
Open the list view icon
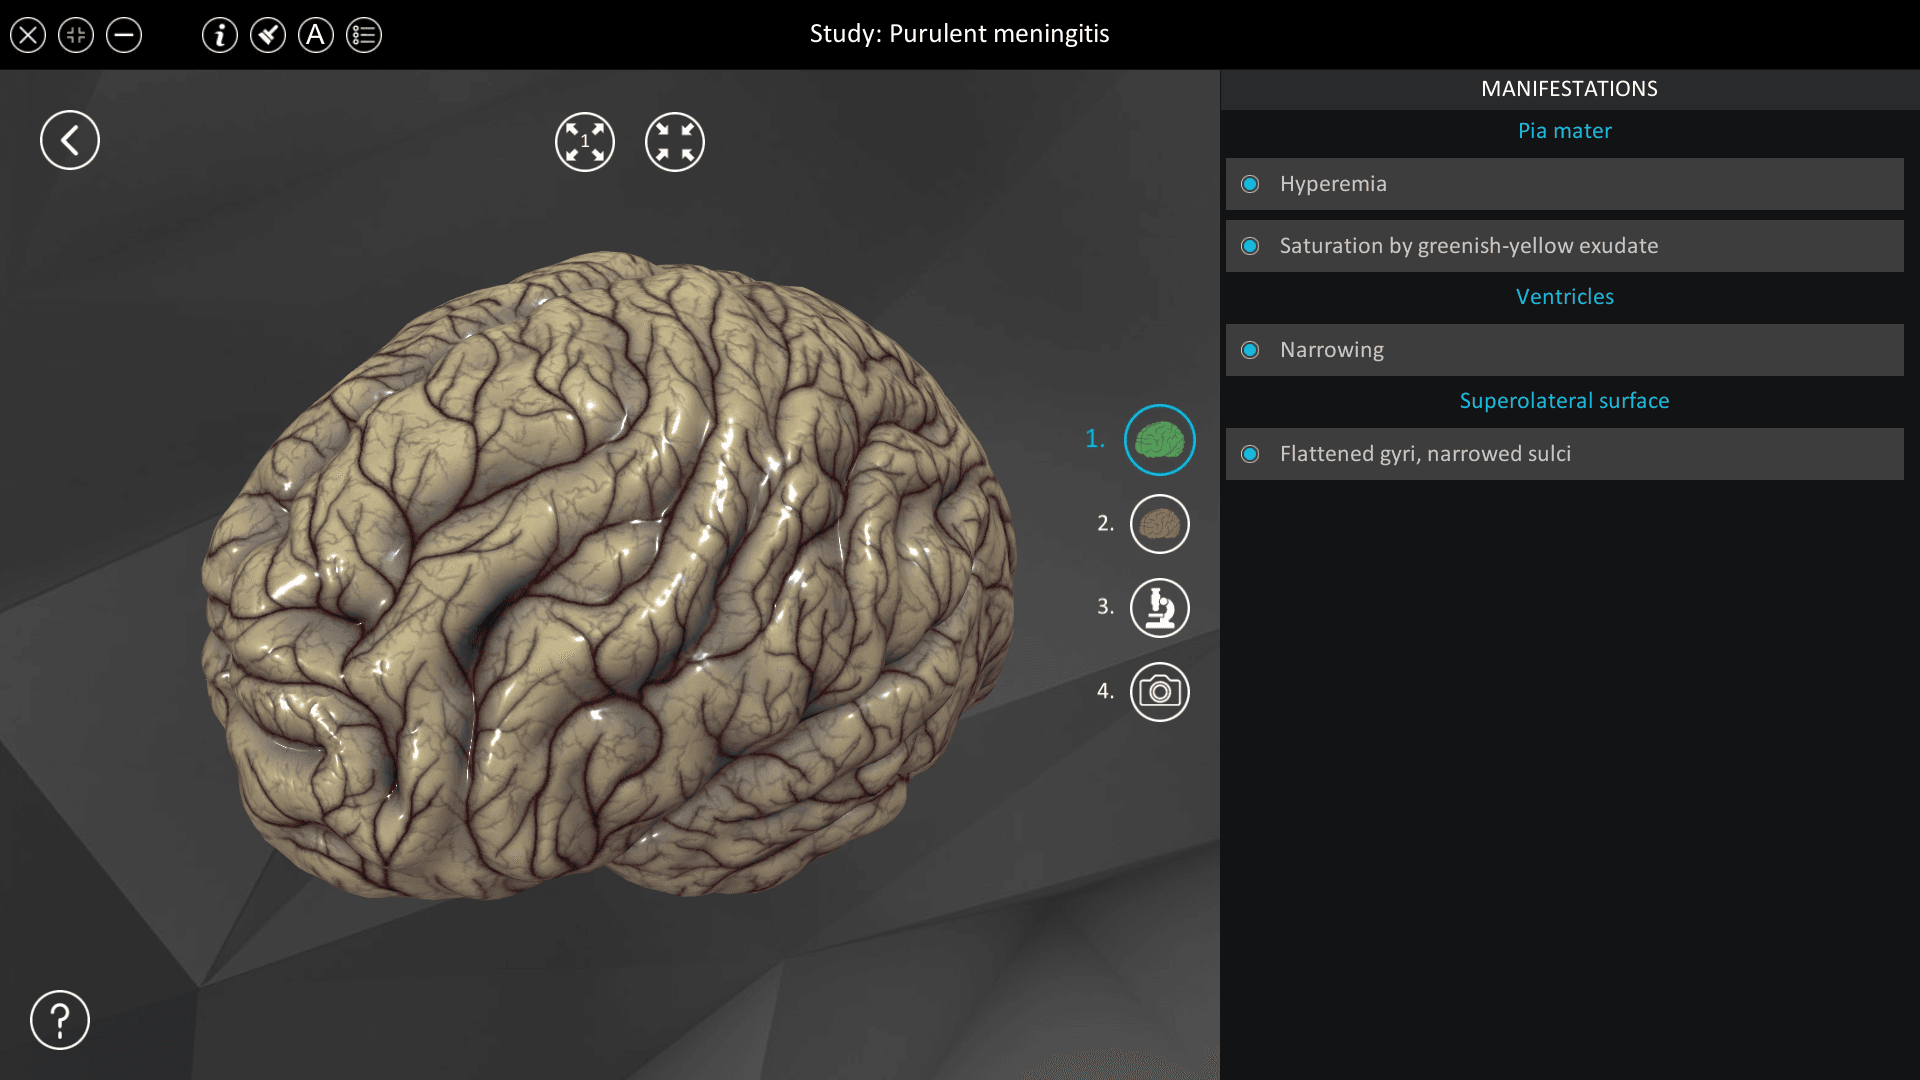(x=364, y=35)
